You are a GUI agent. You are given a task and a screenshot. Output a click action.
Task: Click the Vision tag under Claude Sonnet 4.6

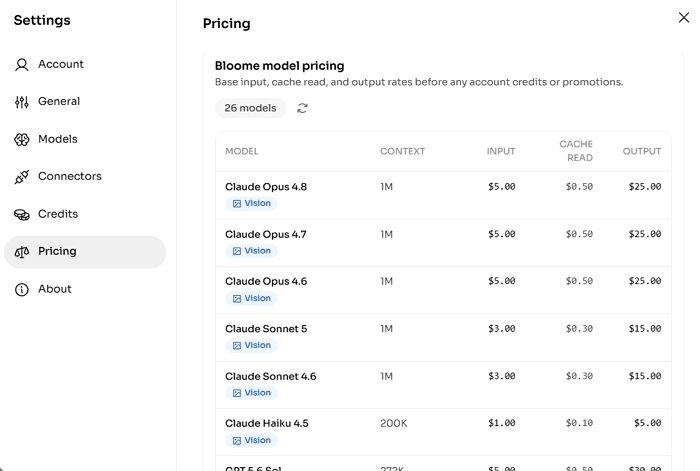pyautogui.click(x=251, y=393)
